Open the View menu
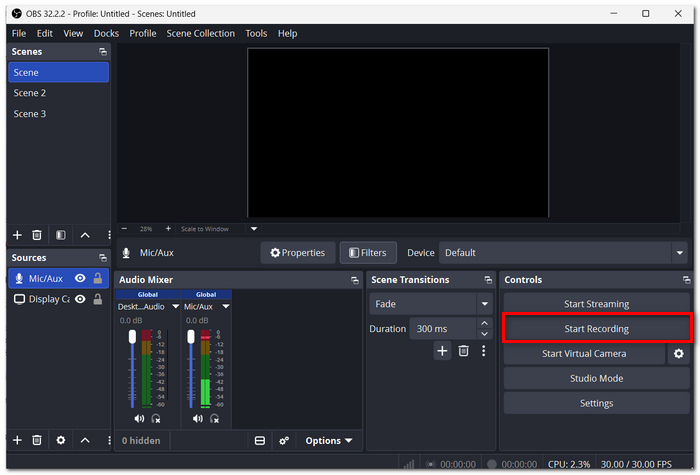 point(73,33)
